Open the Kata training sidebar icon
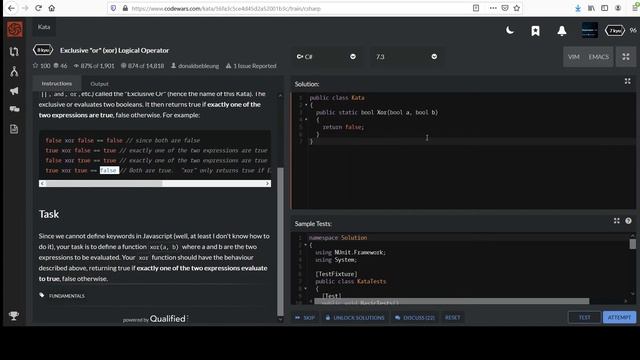640x360 pixels. coord(14,51)
